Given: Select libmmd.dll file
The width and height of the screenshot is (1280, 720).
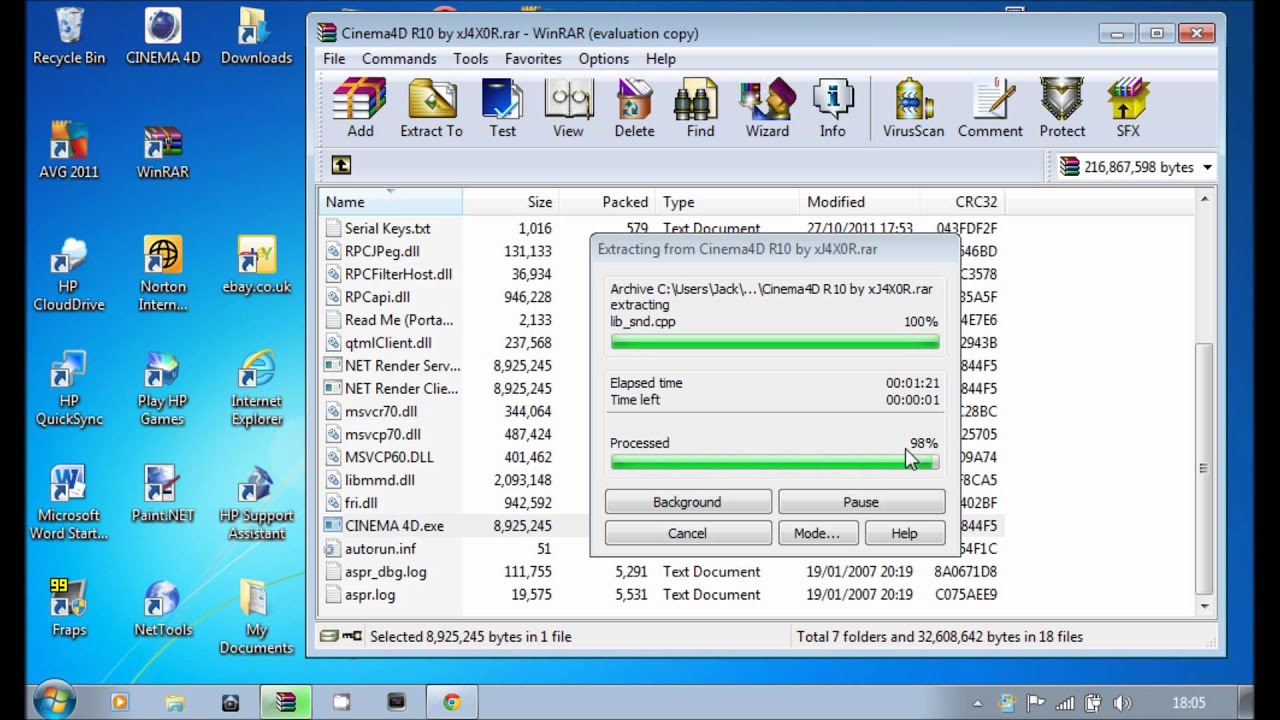Looking at the screenshot, I should click(x=379, y=480).
